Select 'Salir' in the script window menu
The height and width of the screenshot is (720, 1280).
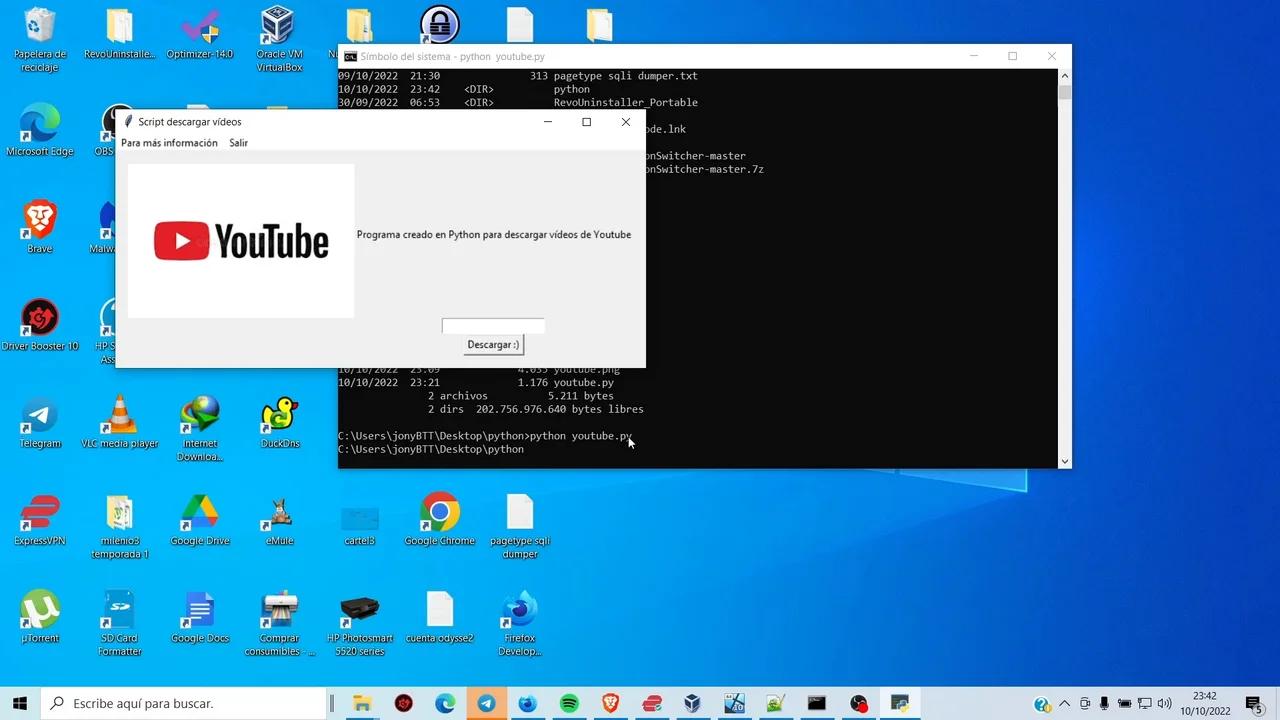tap(238, 143)
